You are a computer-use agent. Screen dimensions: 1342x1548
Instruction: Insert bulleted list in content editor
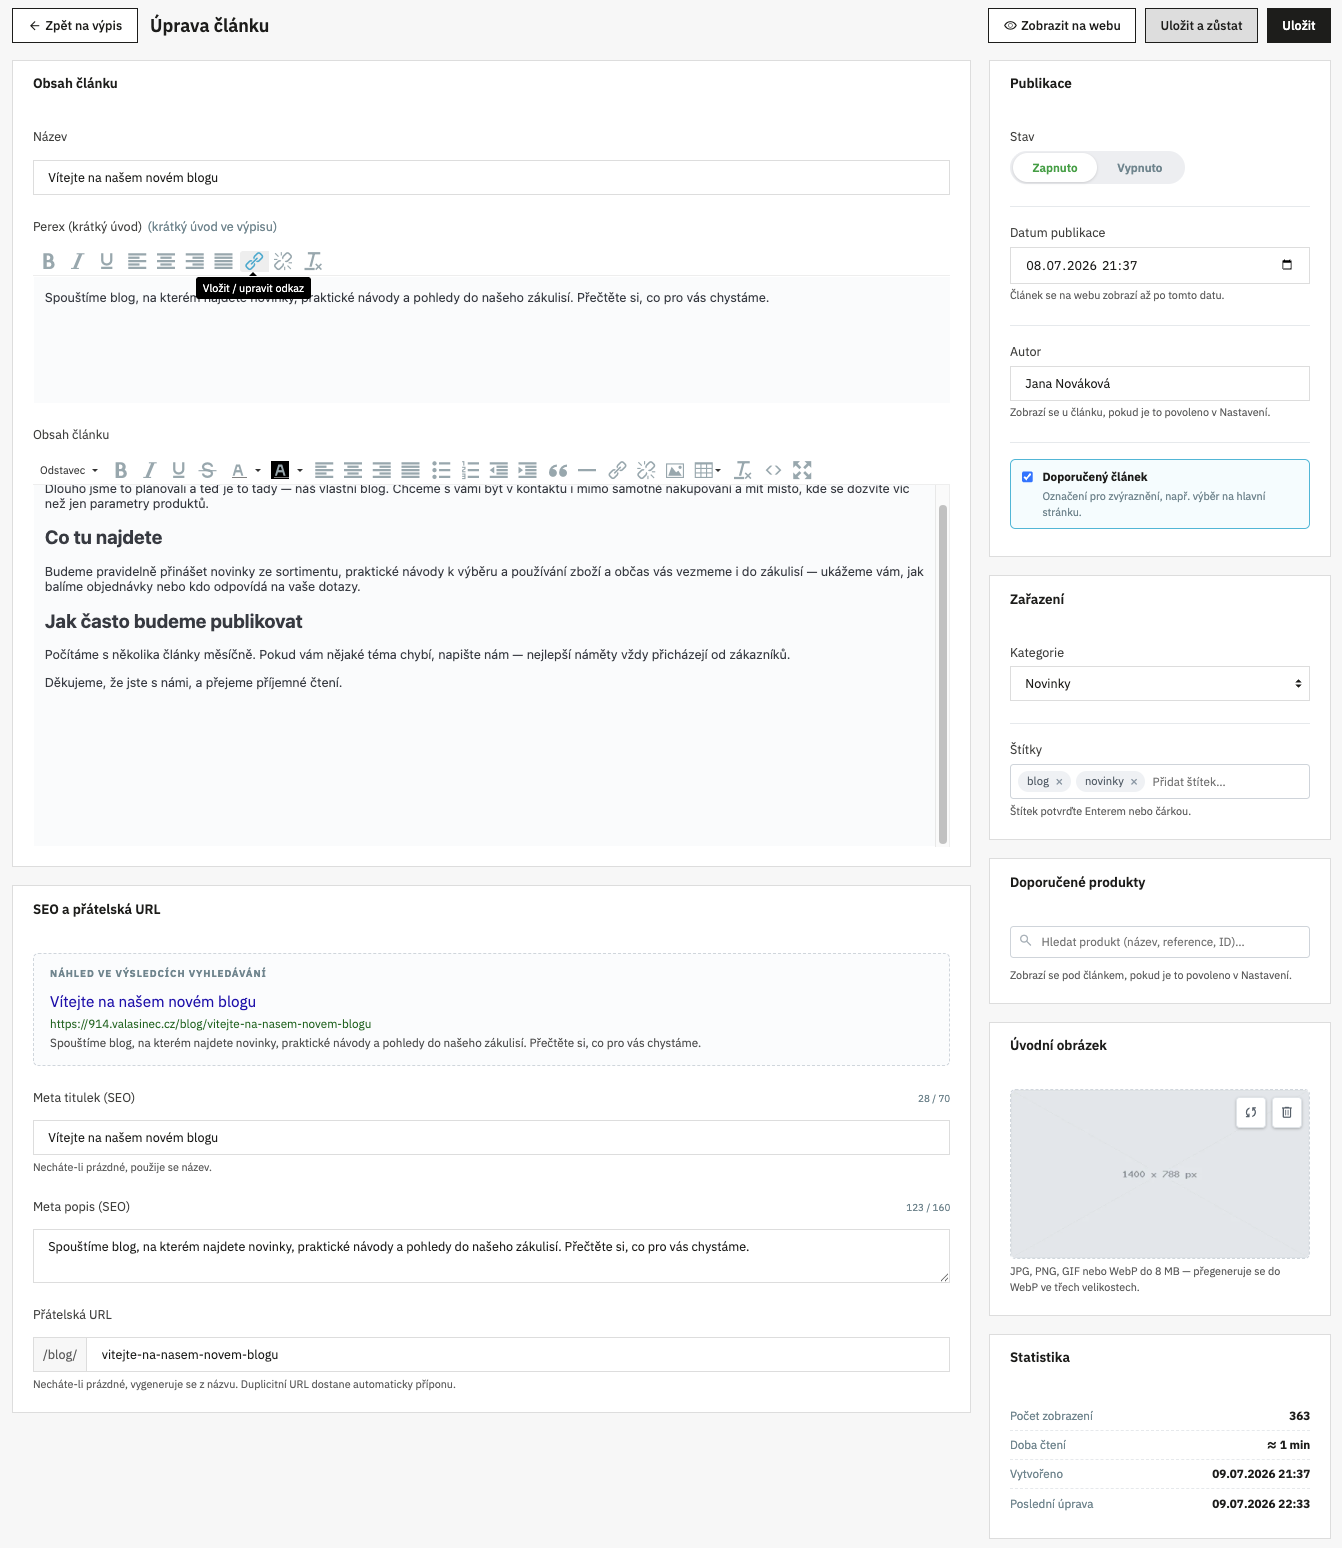pos(441,470)
